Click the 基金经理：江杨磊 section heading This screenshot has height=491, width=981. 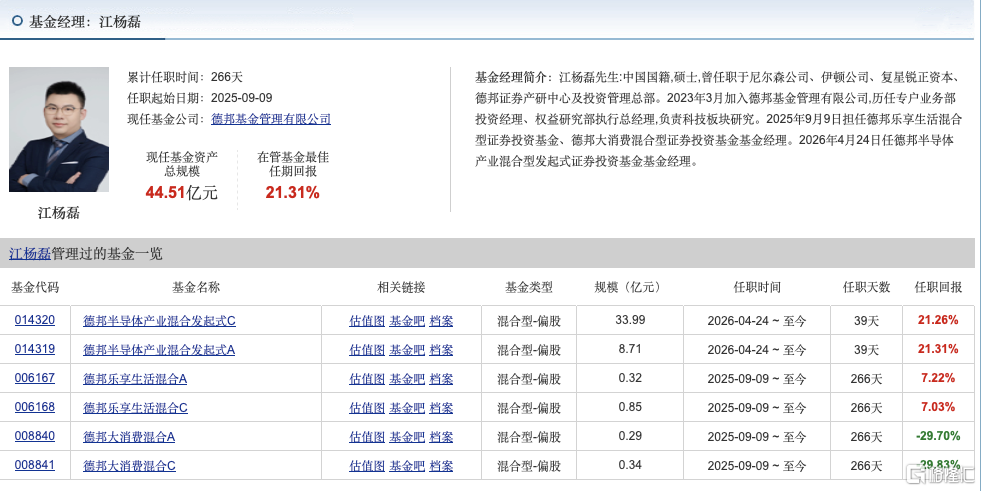click(x=84, y=22)
